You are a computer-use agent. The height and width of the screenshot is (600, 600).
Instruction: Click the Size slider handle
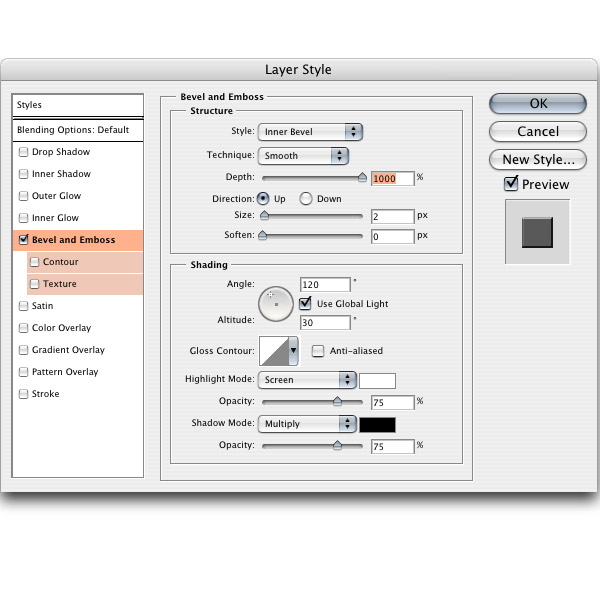(x=264, y=215)
